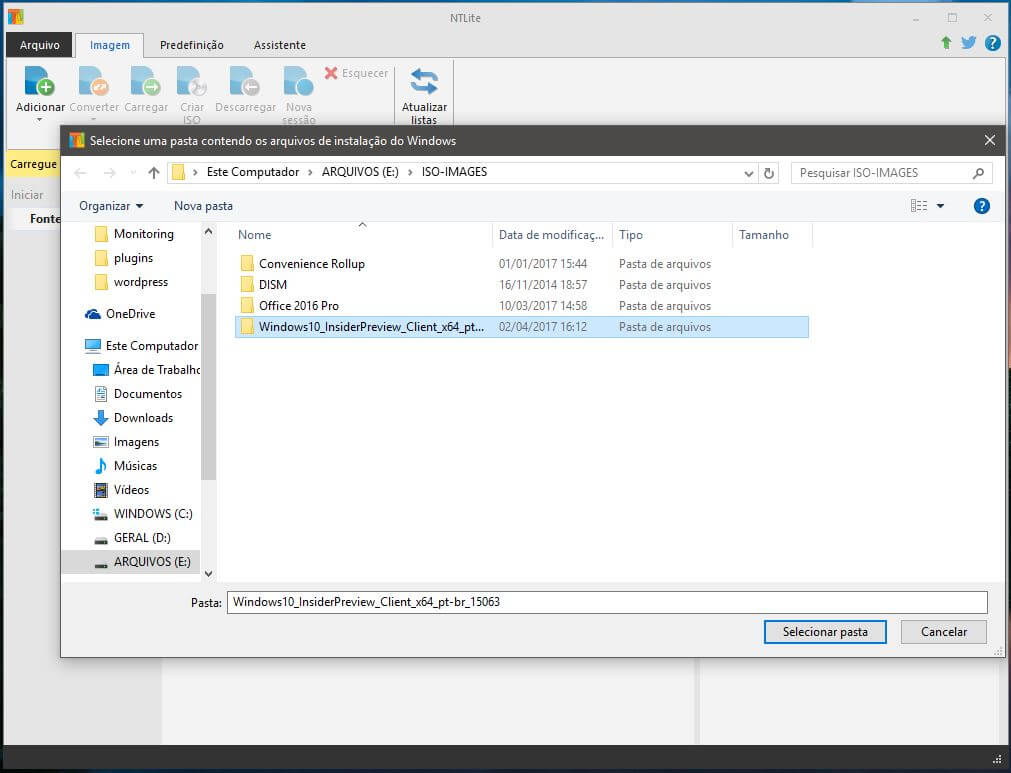Go up one folder level arrow
1011x773 pixels.
click(153, 173)
